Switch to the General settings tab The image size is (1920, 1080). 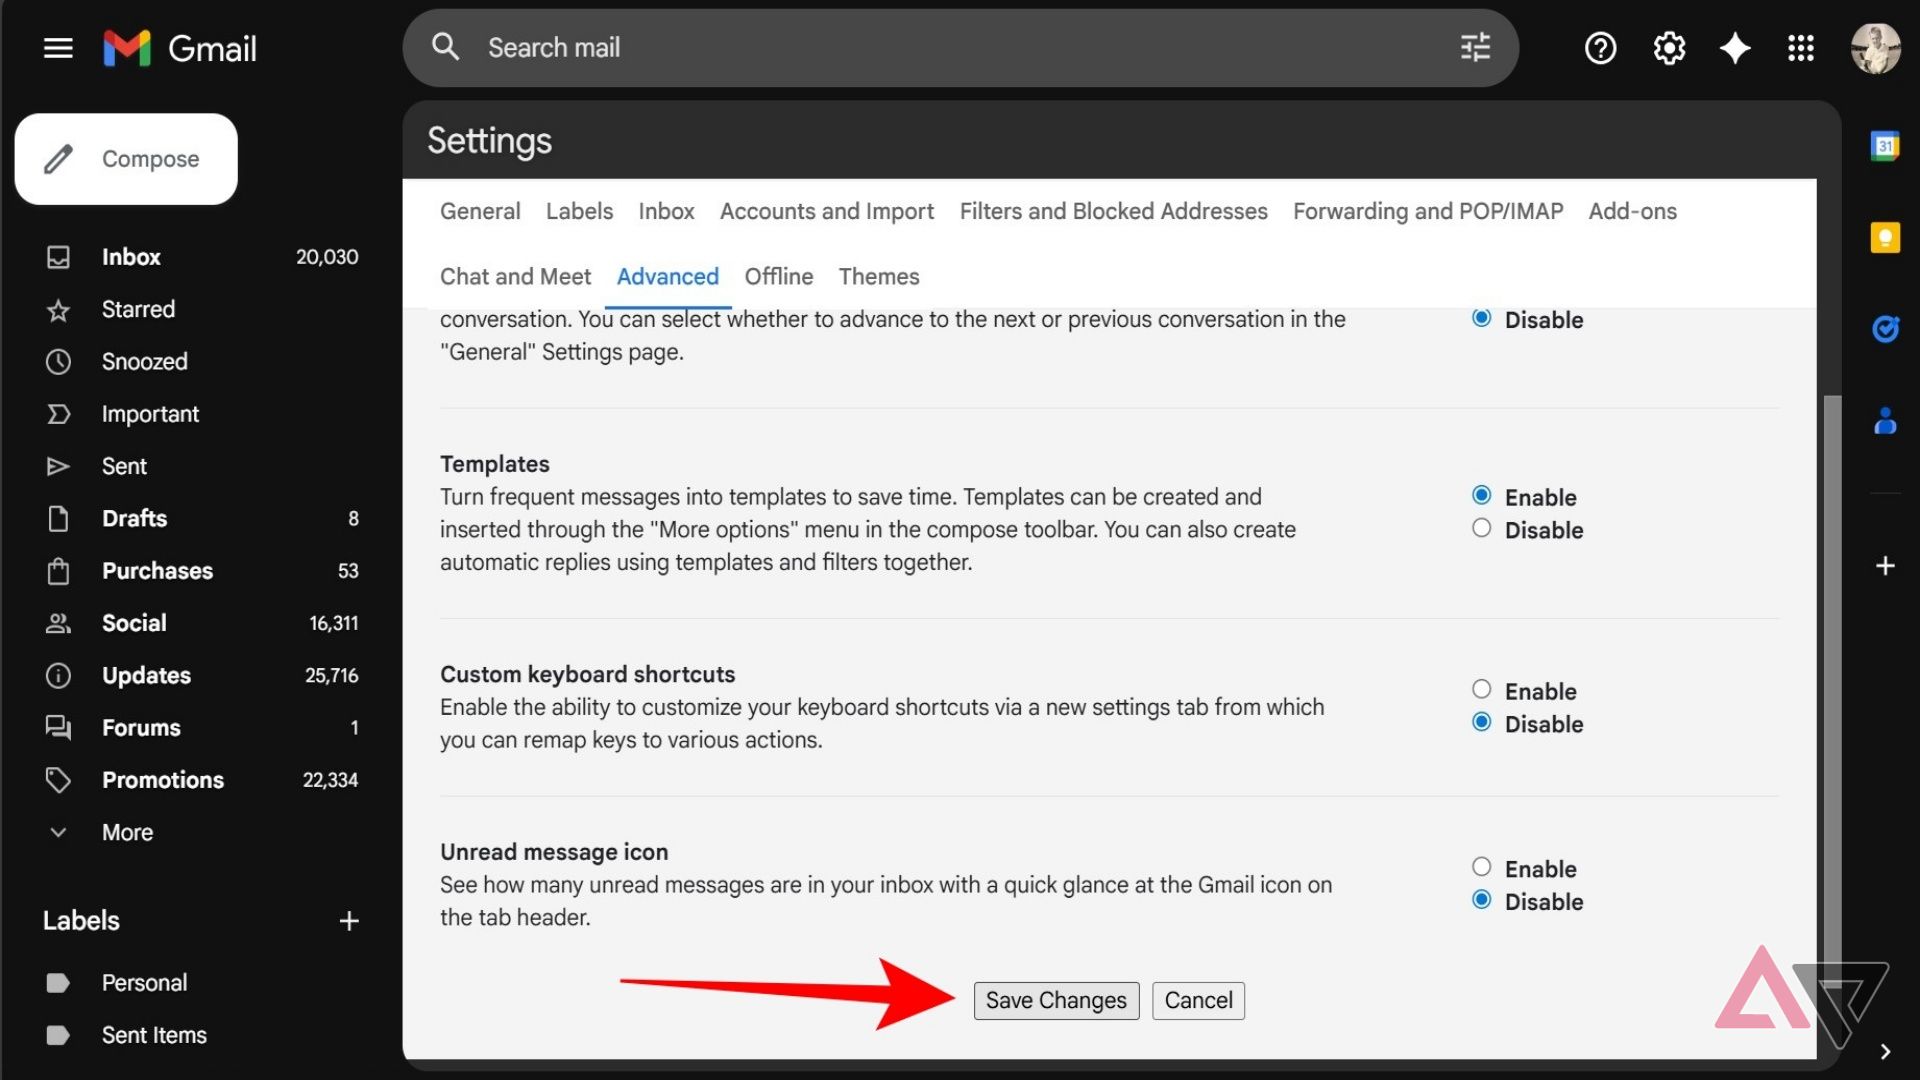coord(480,211)
